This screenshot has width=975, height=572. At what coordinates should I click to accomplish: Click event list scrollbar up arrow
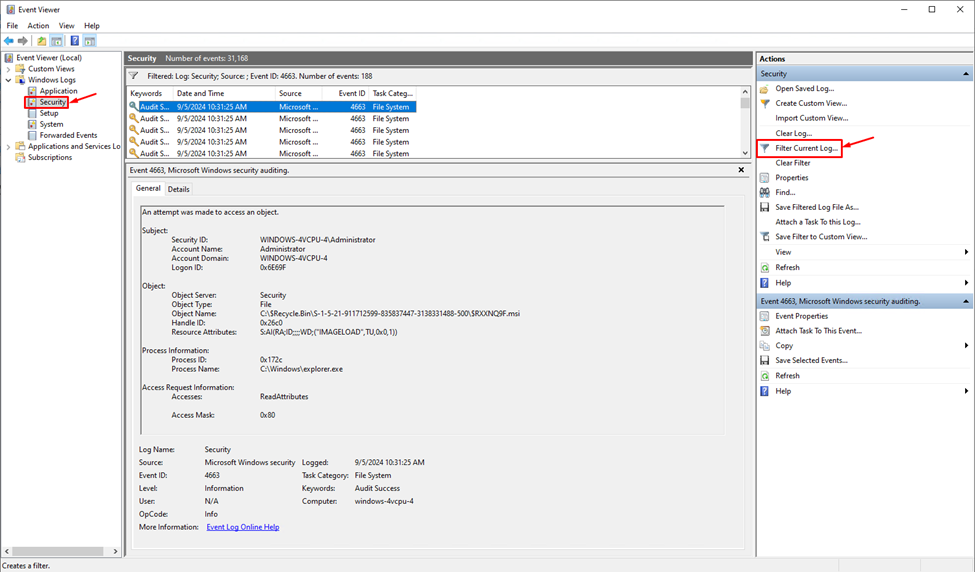[x=745, y=91]
